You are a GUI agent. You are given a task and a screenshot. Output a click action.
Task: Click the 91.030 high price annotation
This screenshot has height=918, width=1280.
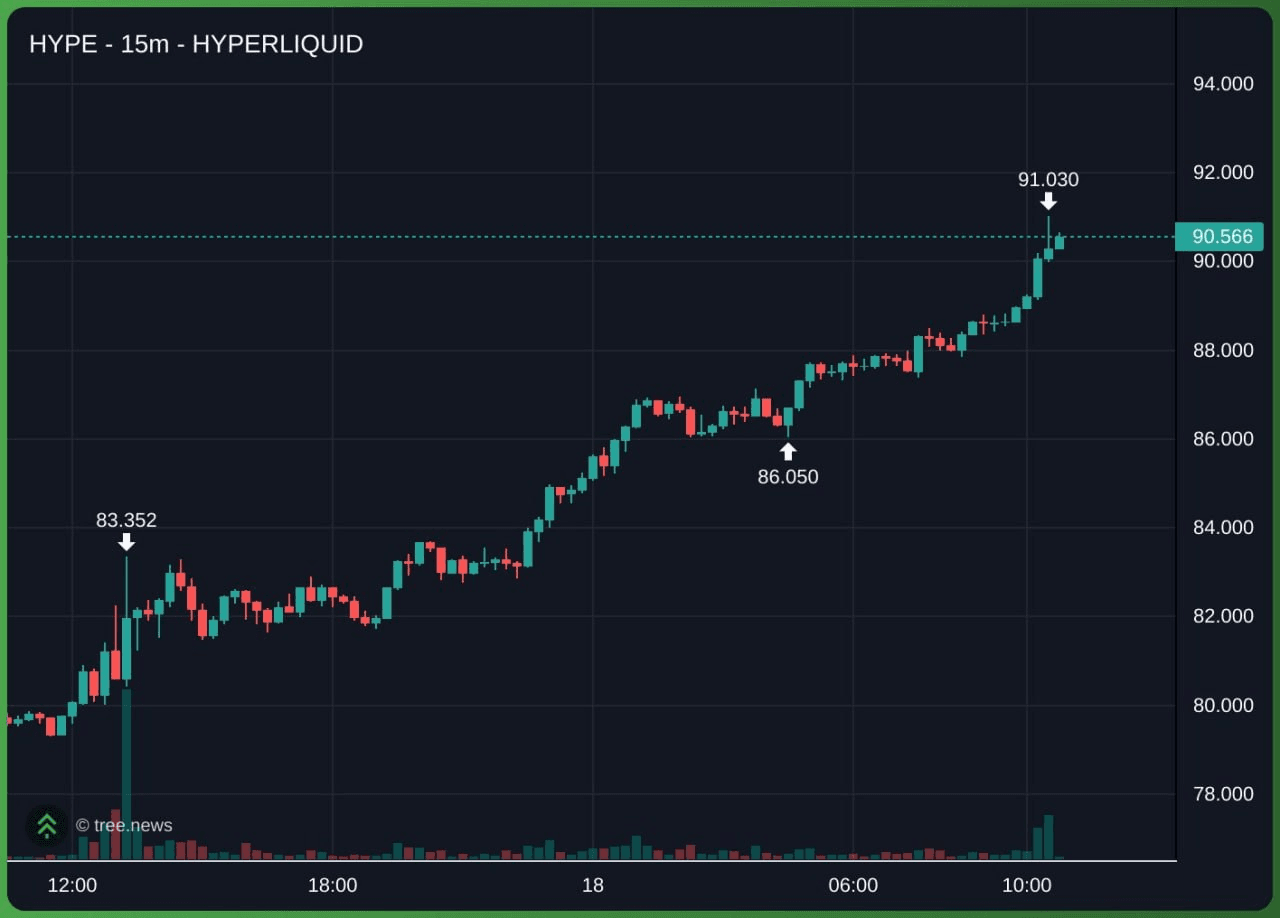click(x=1048, y=180)
